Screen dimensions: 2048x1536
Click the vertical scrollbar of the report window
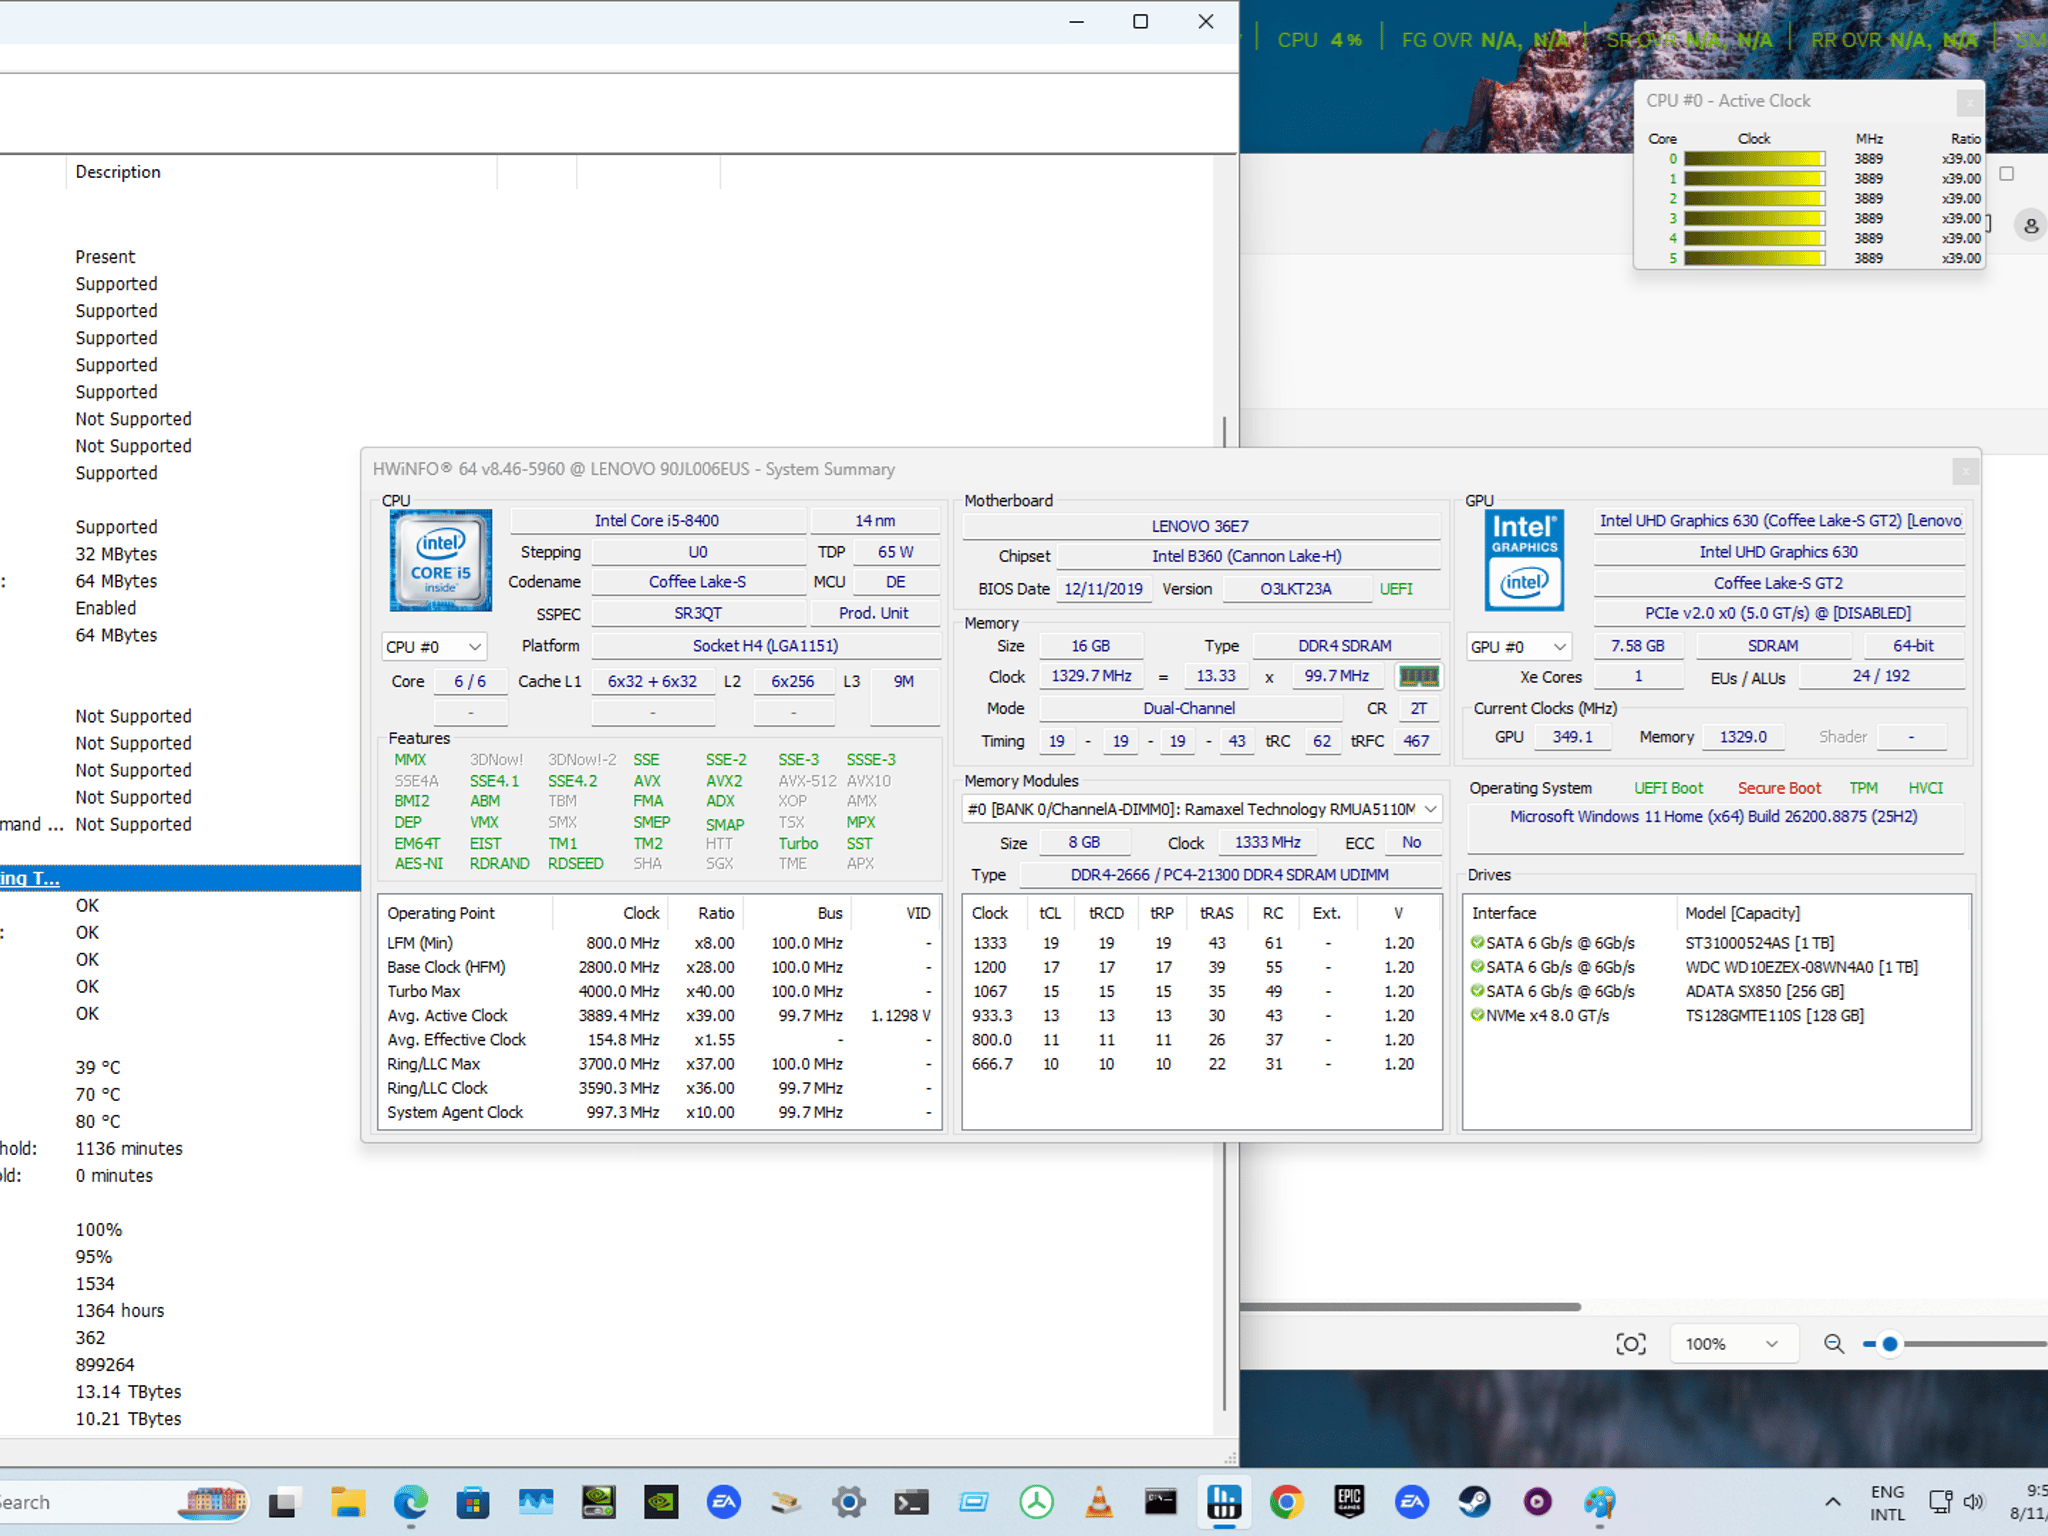pyautogui.click(x=1225, y=915)
